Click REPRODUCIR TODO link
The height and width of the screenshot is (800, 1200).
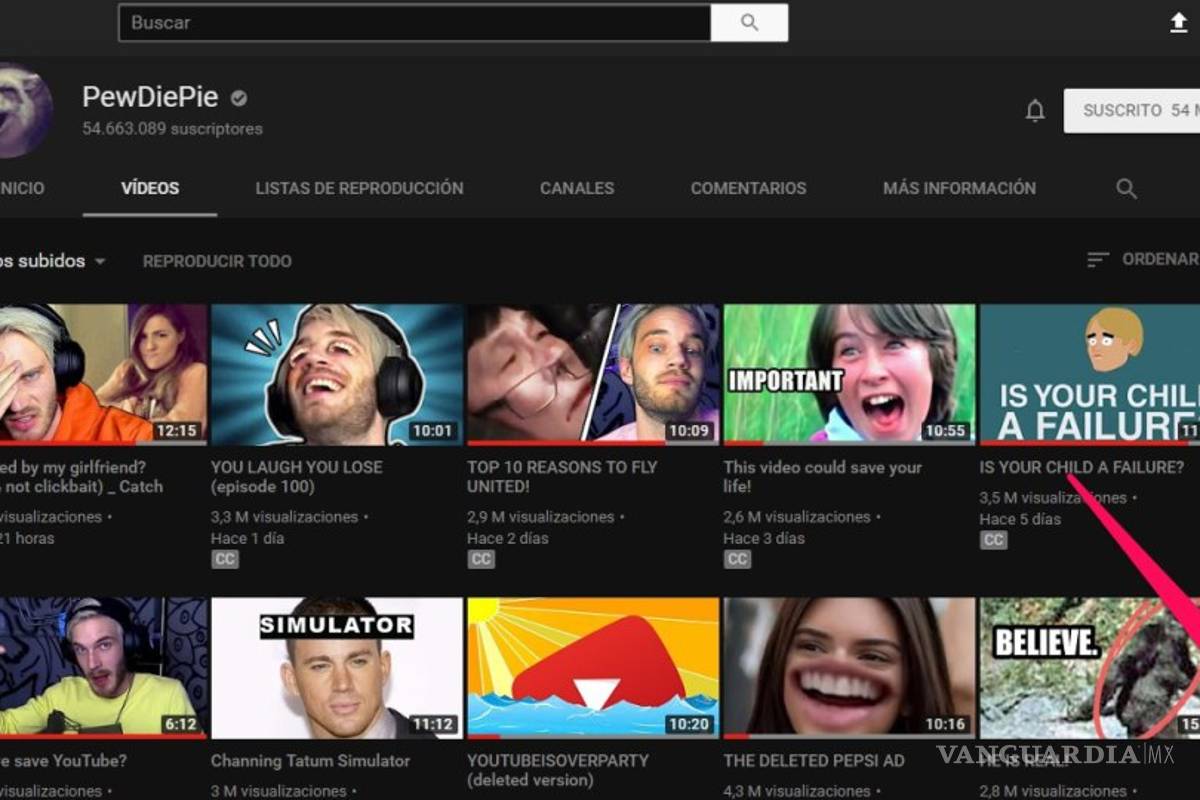(217, 261)
